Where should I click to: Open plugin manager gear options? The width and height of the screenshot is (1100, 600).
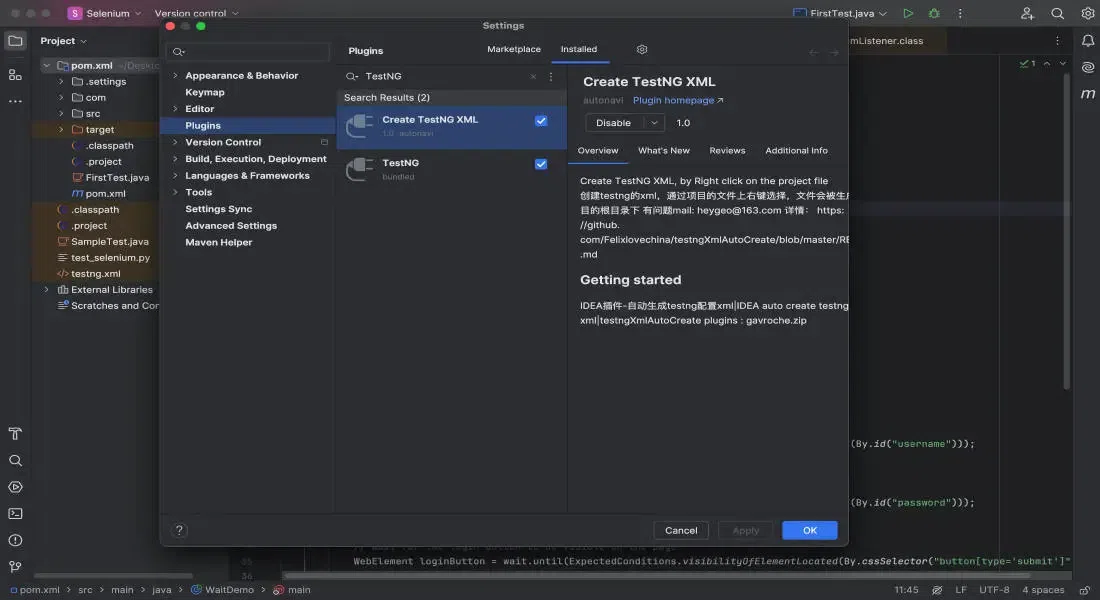pos(642,49)
